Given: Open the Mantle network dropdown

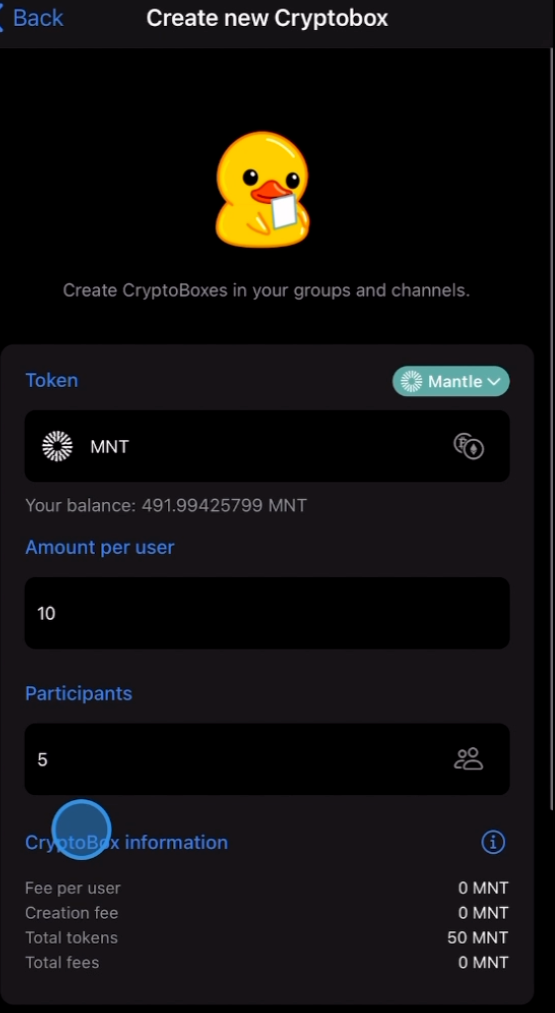Looking at the screenshot, I should 450,382.
